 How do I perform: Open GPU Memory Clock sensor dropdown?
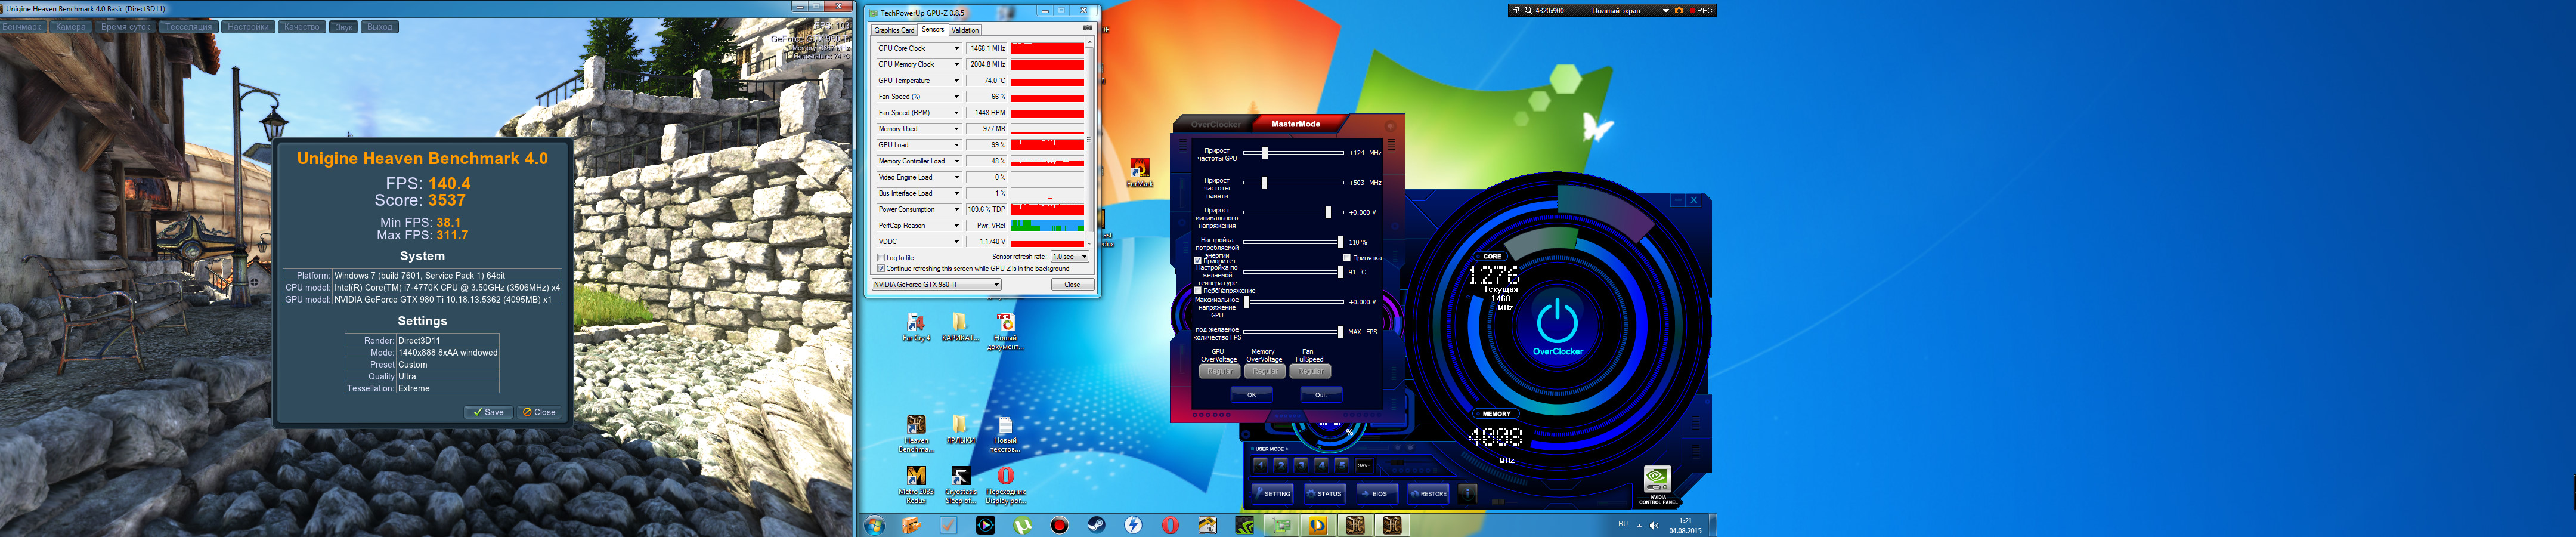click(x=956, y=64)
